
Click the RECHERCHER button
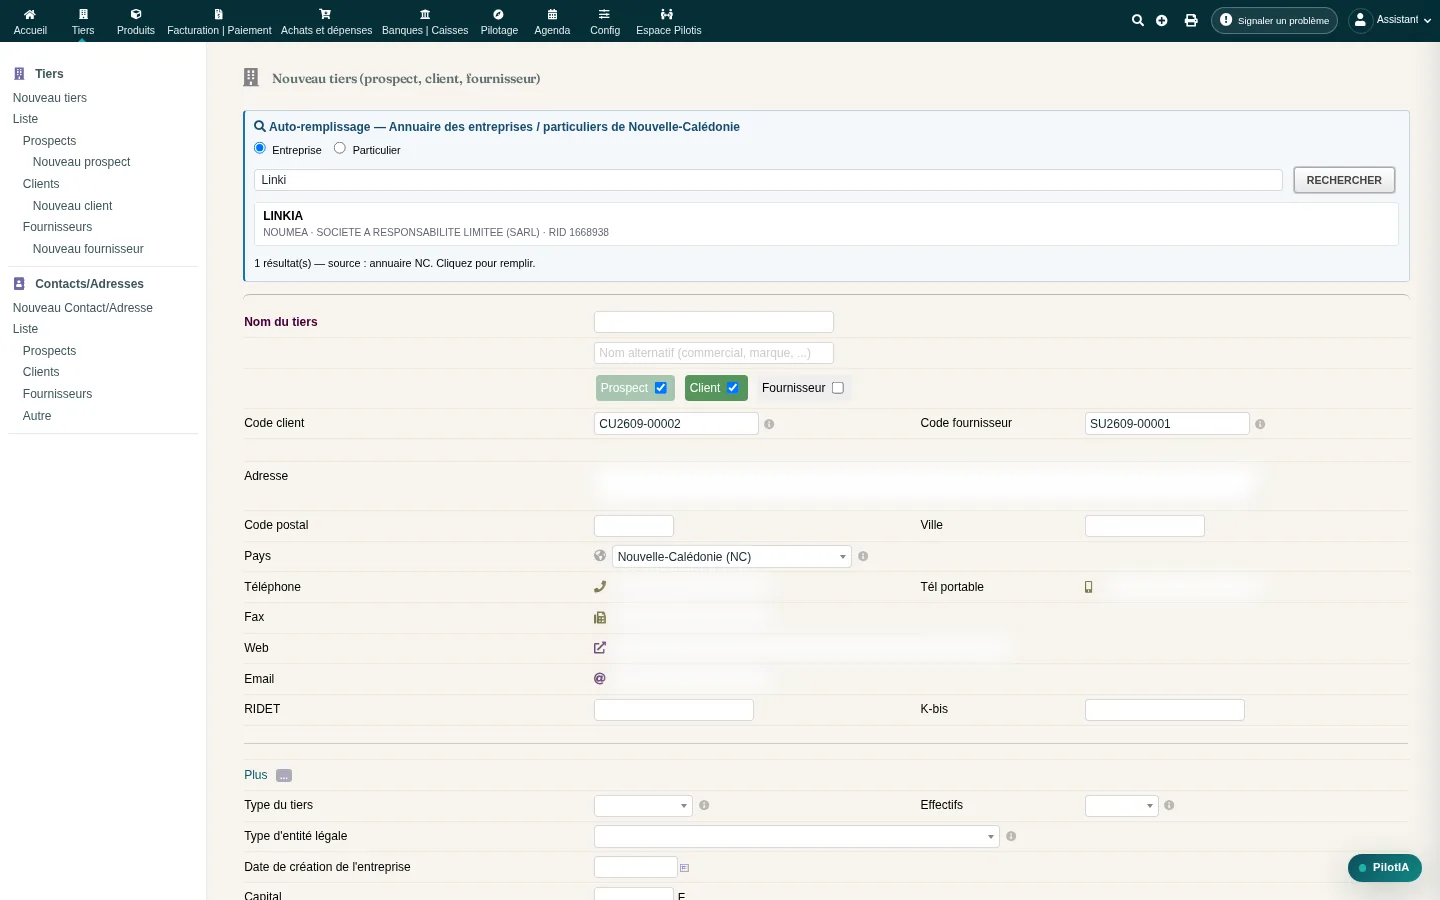[1344, 180]
